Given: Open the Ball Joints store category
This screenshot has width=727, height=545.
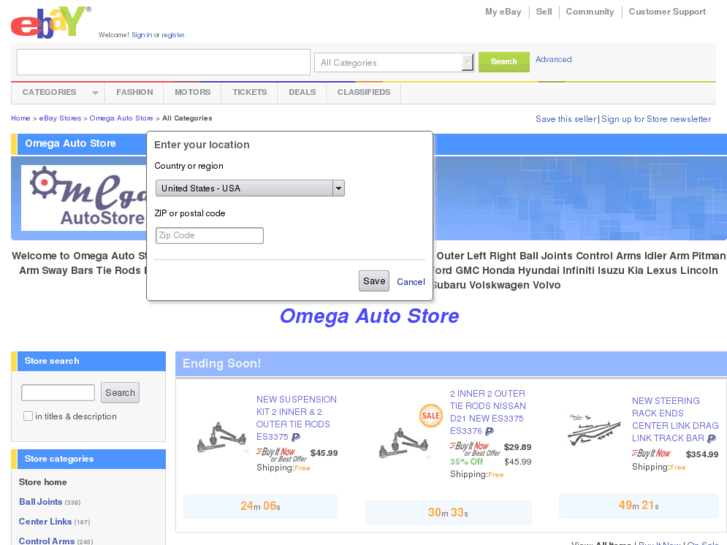Looking at the screenshot, I should coord(40,502).
